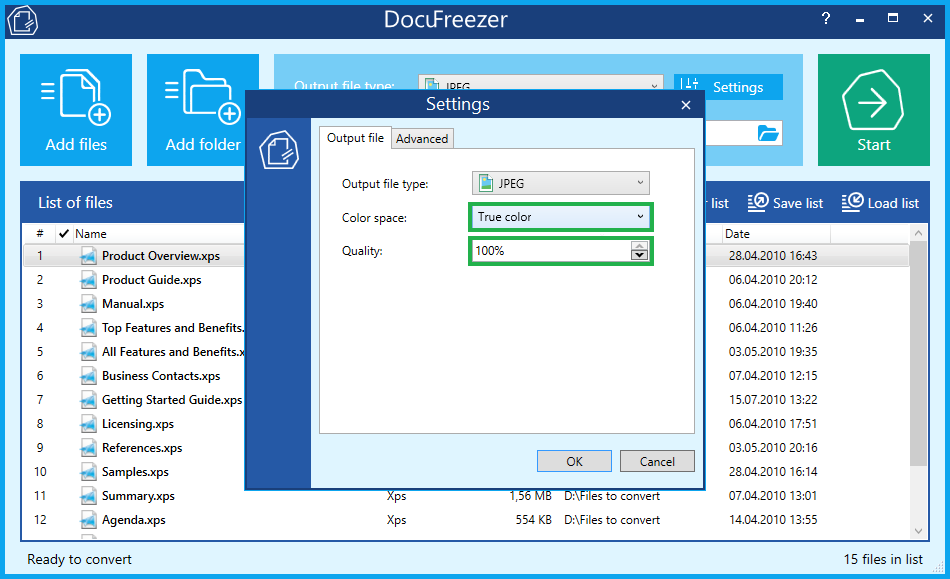The width and height of the screenshot is (950, 579).
Task: Click Load list
Action: click(x=880, y=203)
